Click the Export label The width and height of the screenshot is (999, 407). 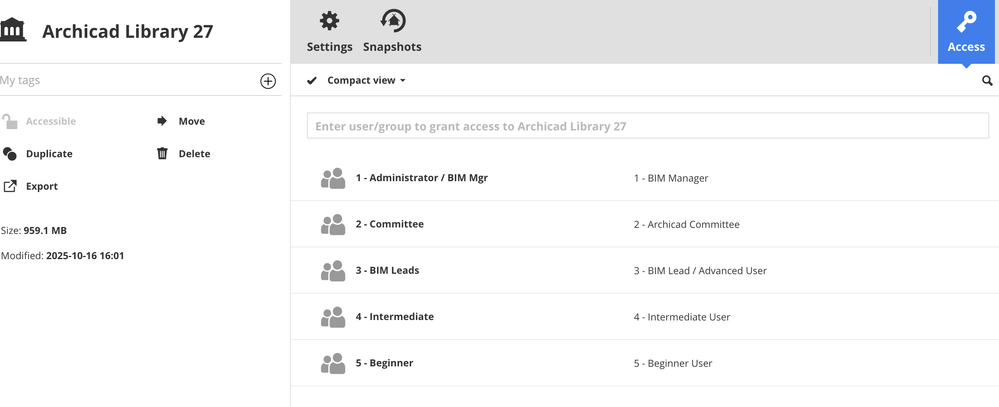coord(42,186)
